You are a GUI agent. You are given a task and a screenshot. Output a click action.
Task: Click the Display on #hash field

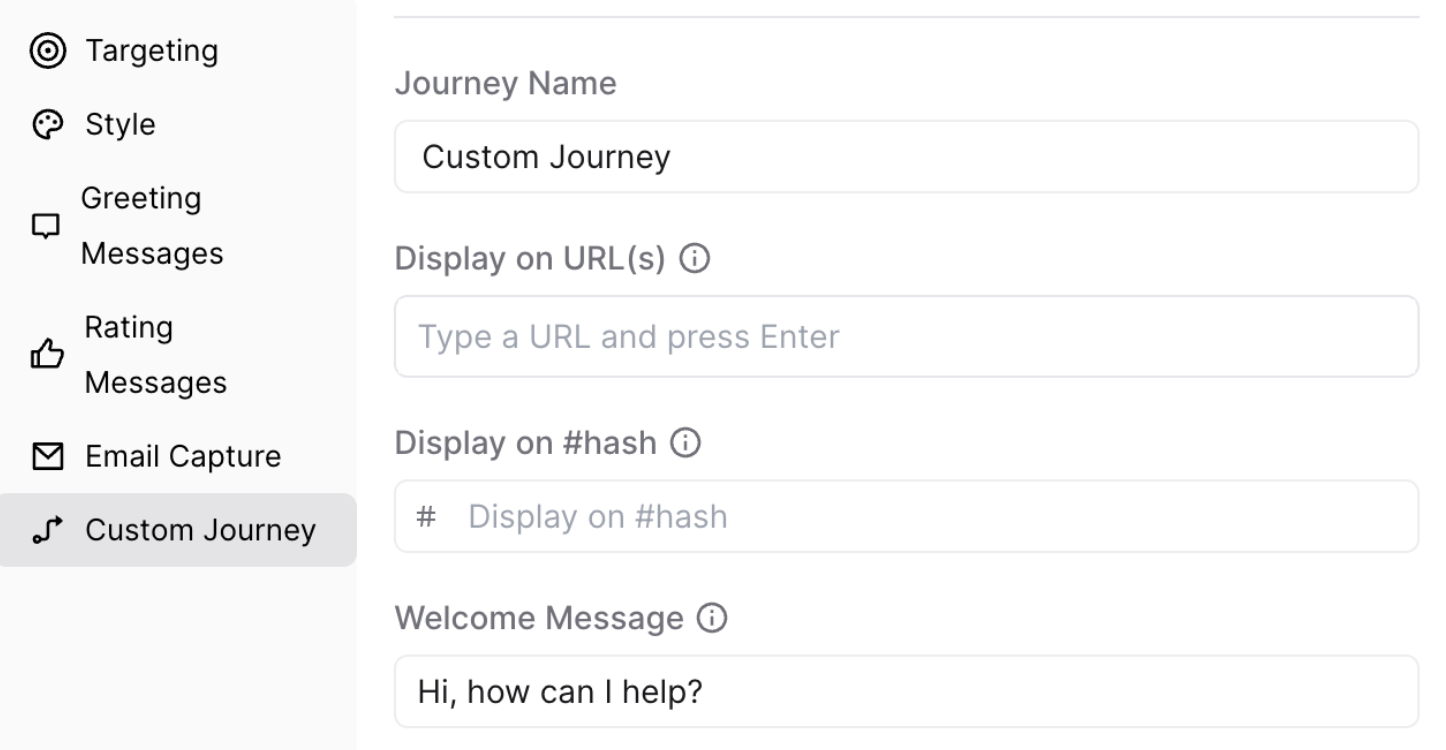[x=930, y=517]
